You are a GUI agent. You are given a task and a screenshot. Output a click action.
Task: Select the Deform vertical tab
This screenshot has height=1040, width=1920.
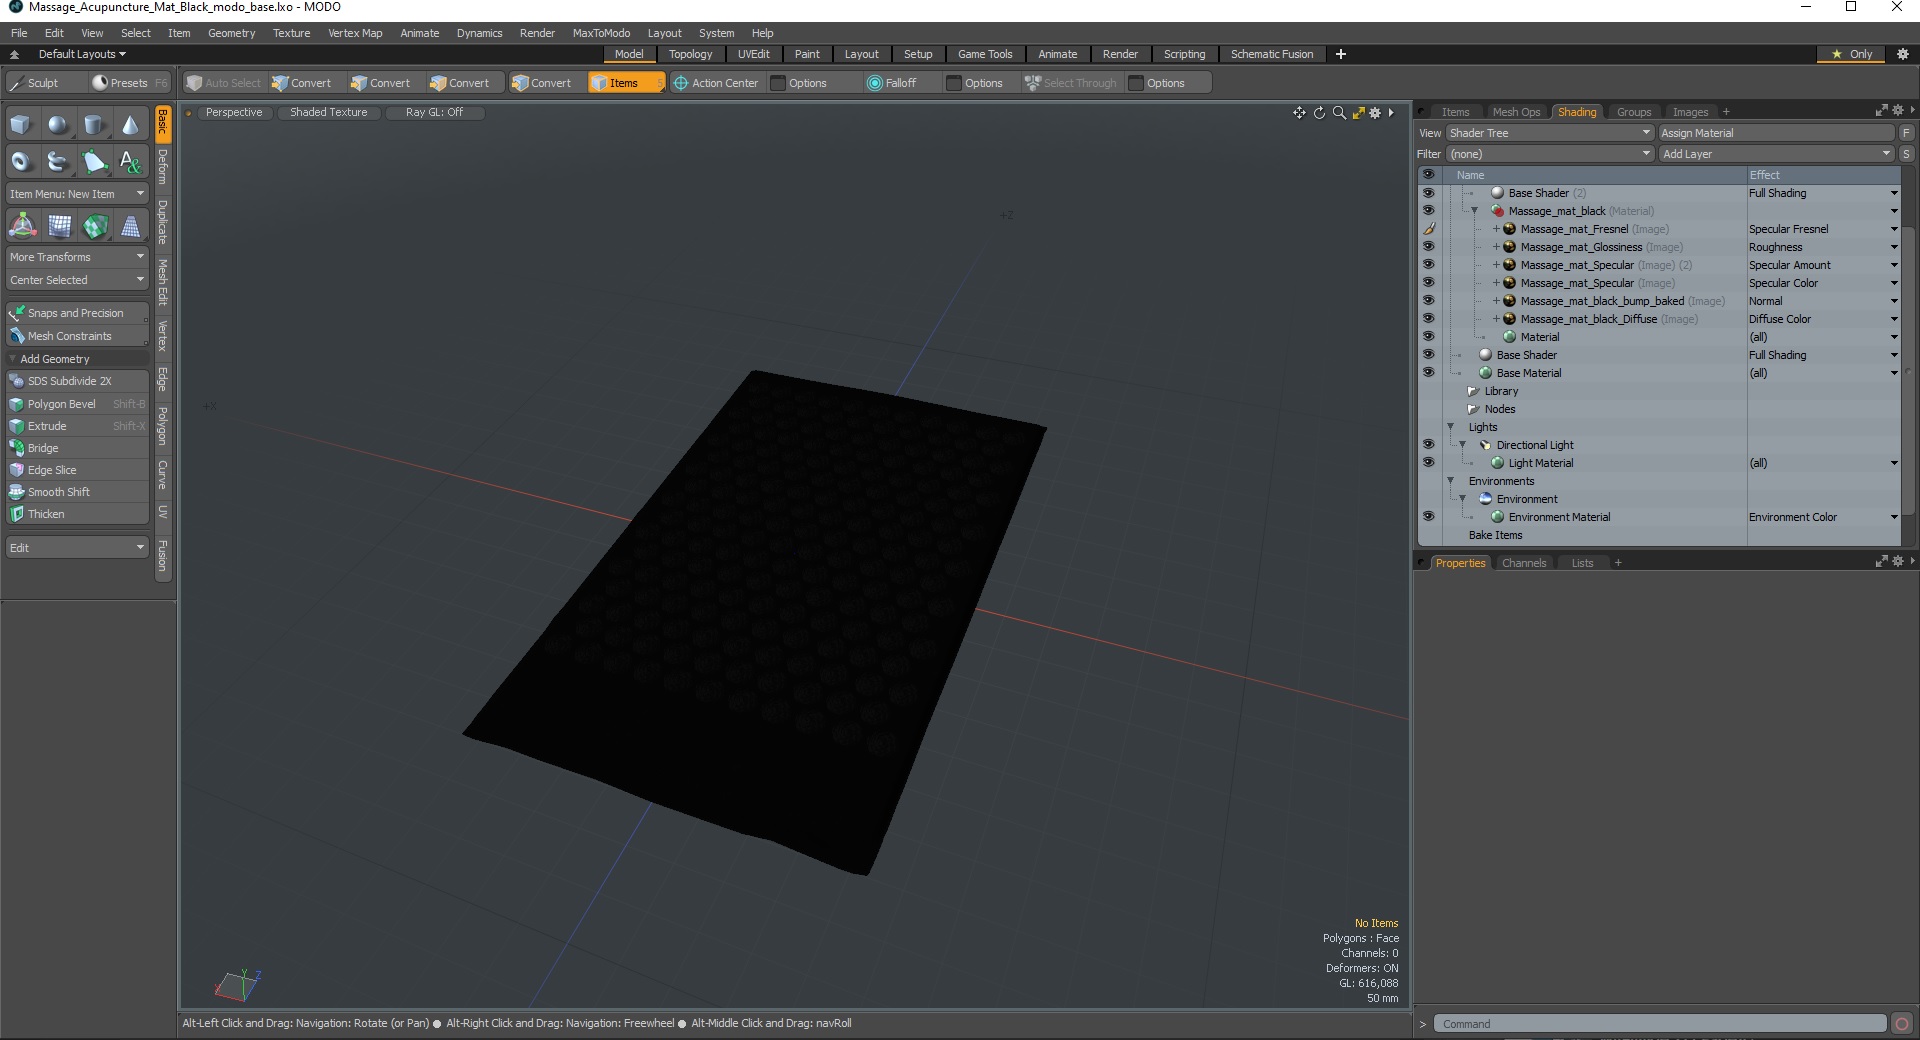tap(163, 166)
